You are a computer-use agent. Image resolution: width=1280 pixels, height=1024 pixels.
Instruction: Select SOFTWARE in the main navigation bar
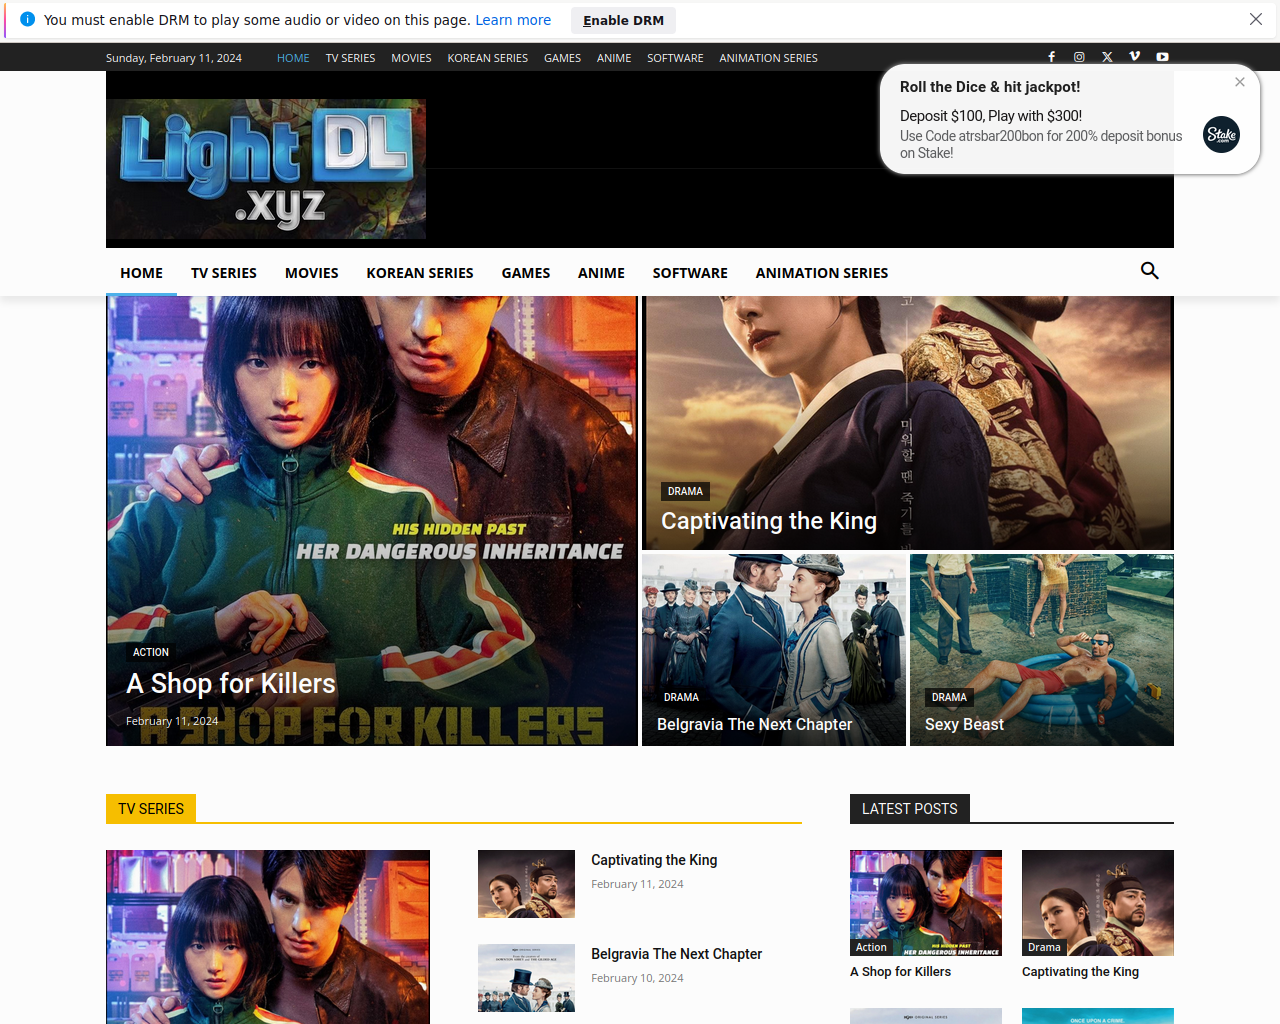690,273
